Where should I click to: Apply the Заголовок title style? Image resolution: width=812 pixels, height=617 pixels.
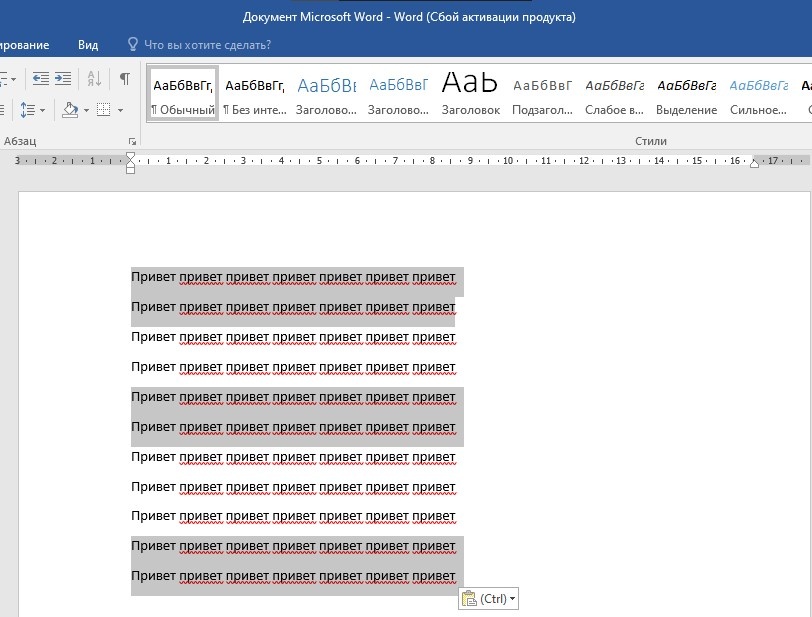(470, 94)
